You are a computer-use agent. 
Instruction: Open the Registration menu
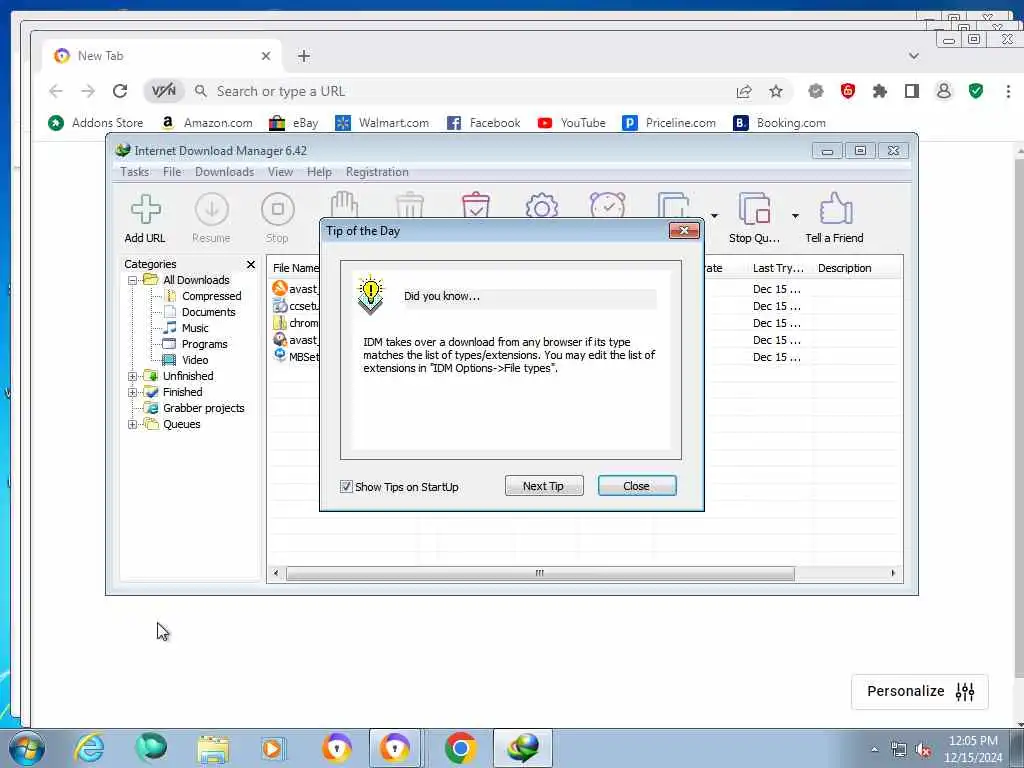click(x=377, y=172)
